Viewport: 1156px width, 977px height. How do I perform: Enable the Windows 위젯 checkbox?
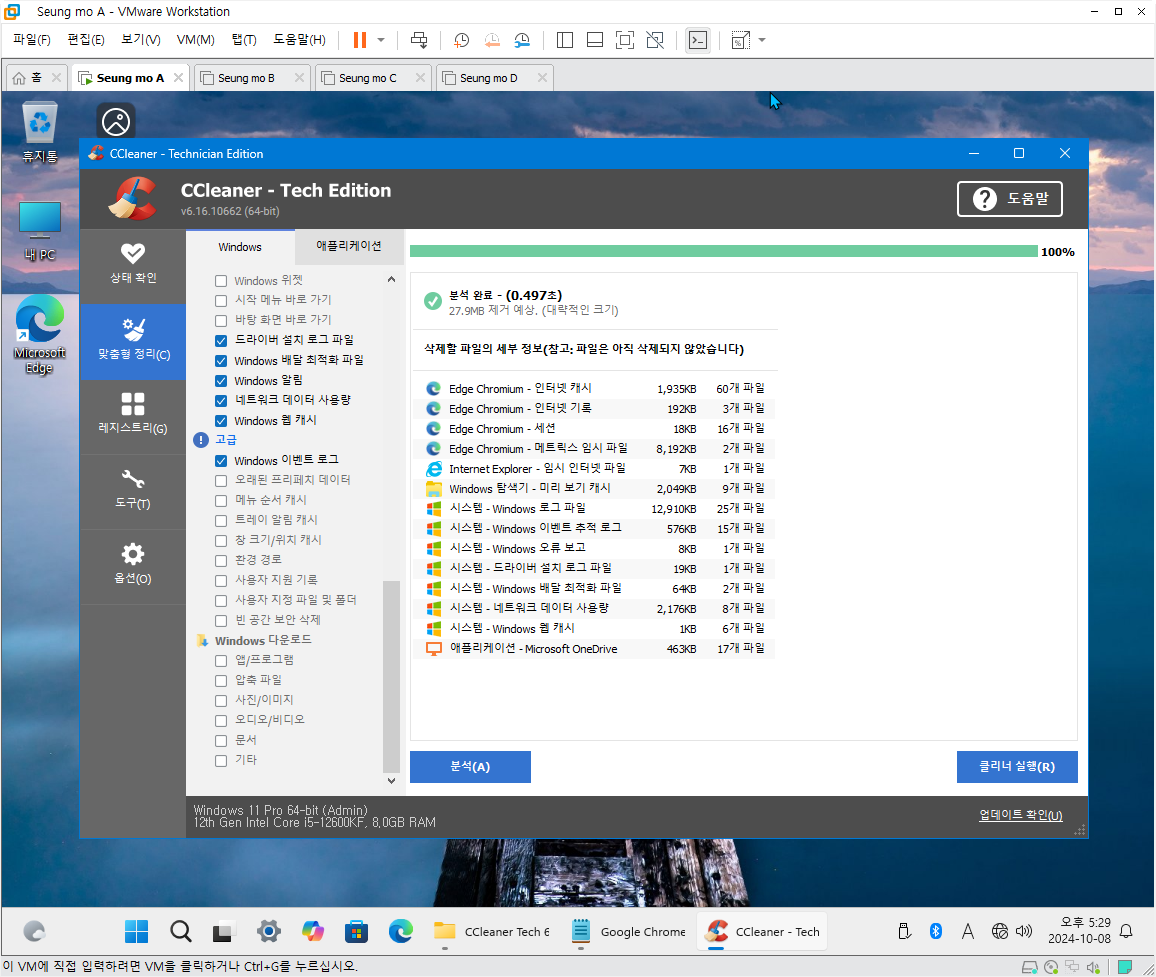[x=220, y=281]
